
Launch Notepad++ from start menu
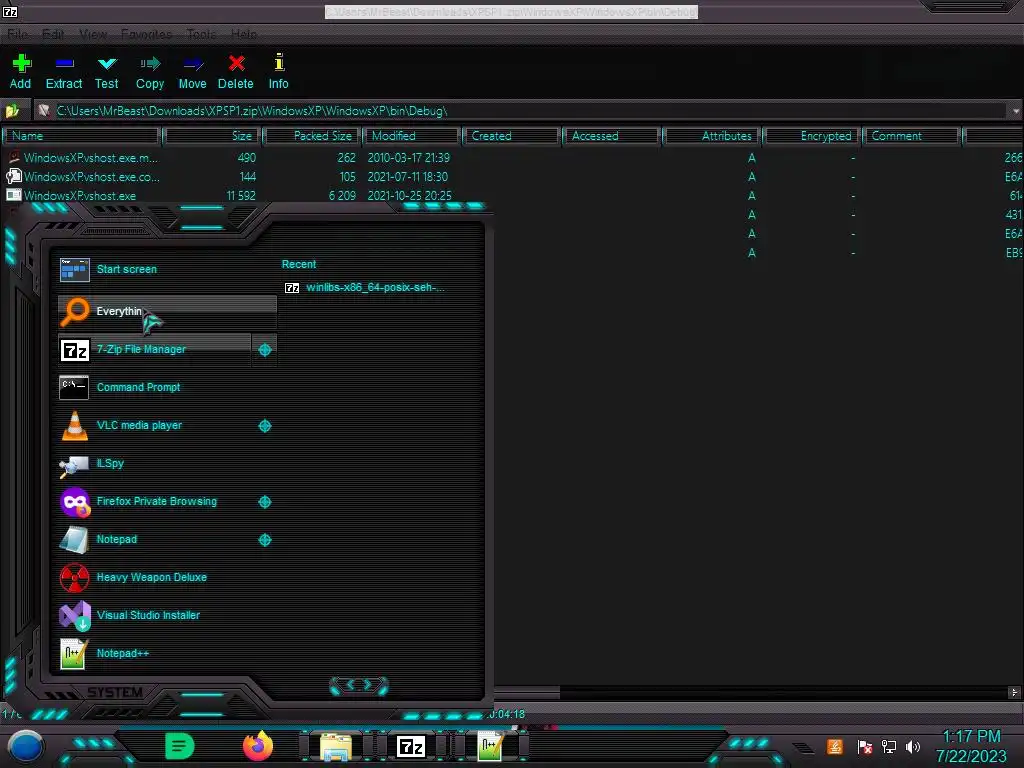click(167, 654)
